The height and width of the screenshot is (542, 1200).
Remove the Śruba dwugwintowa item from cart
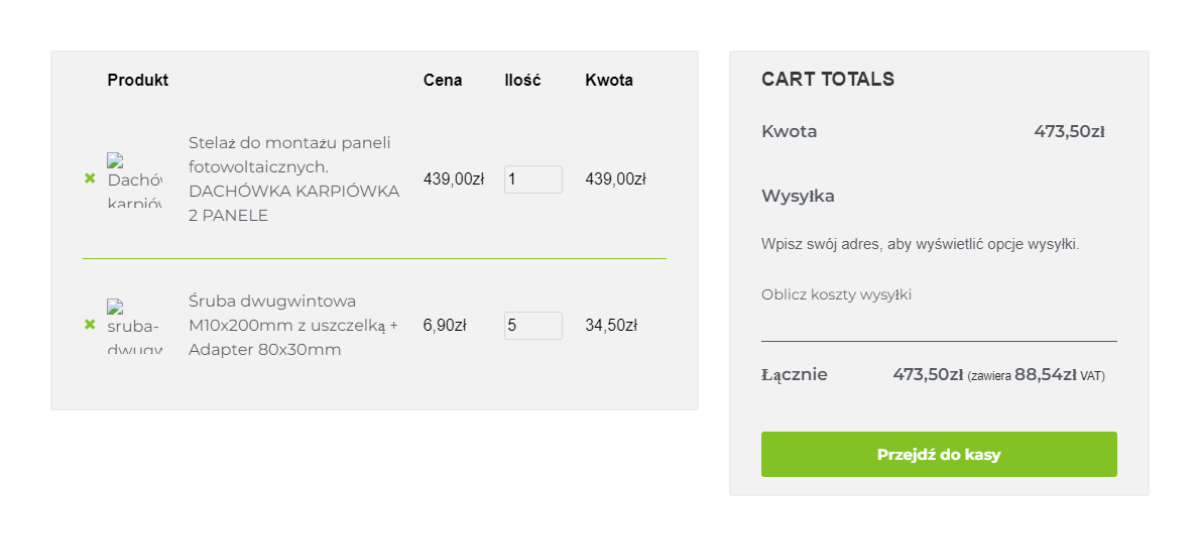pyautogui.click(x=90, y=325)
